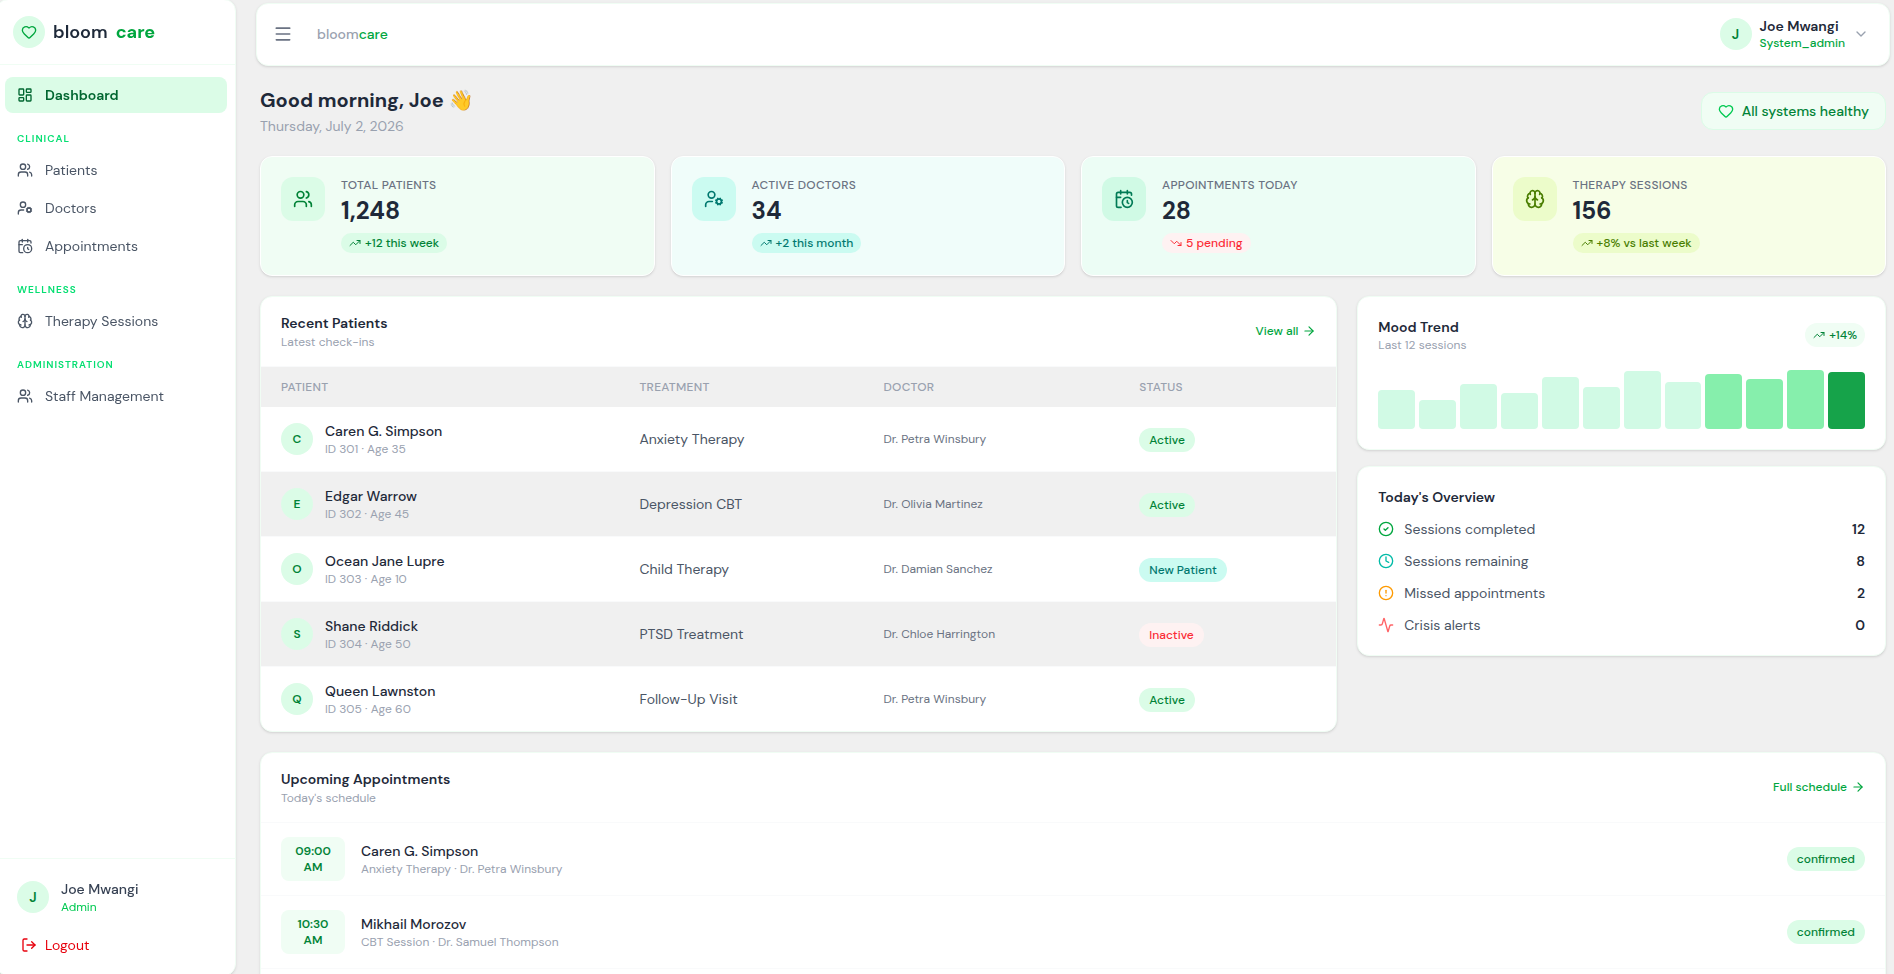
Task: Click the bloom care heart logo icon
Action: pos(29,32)
